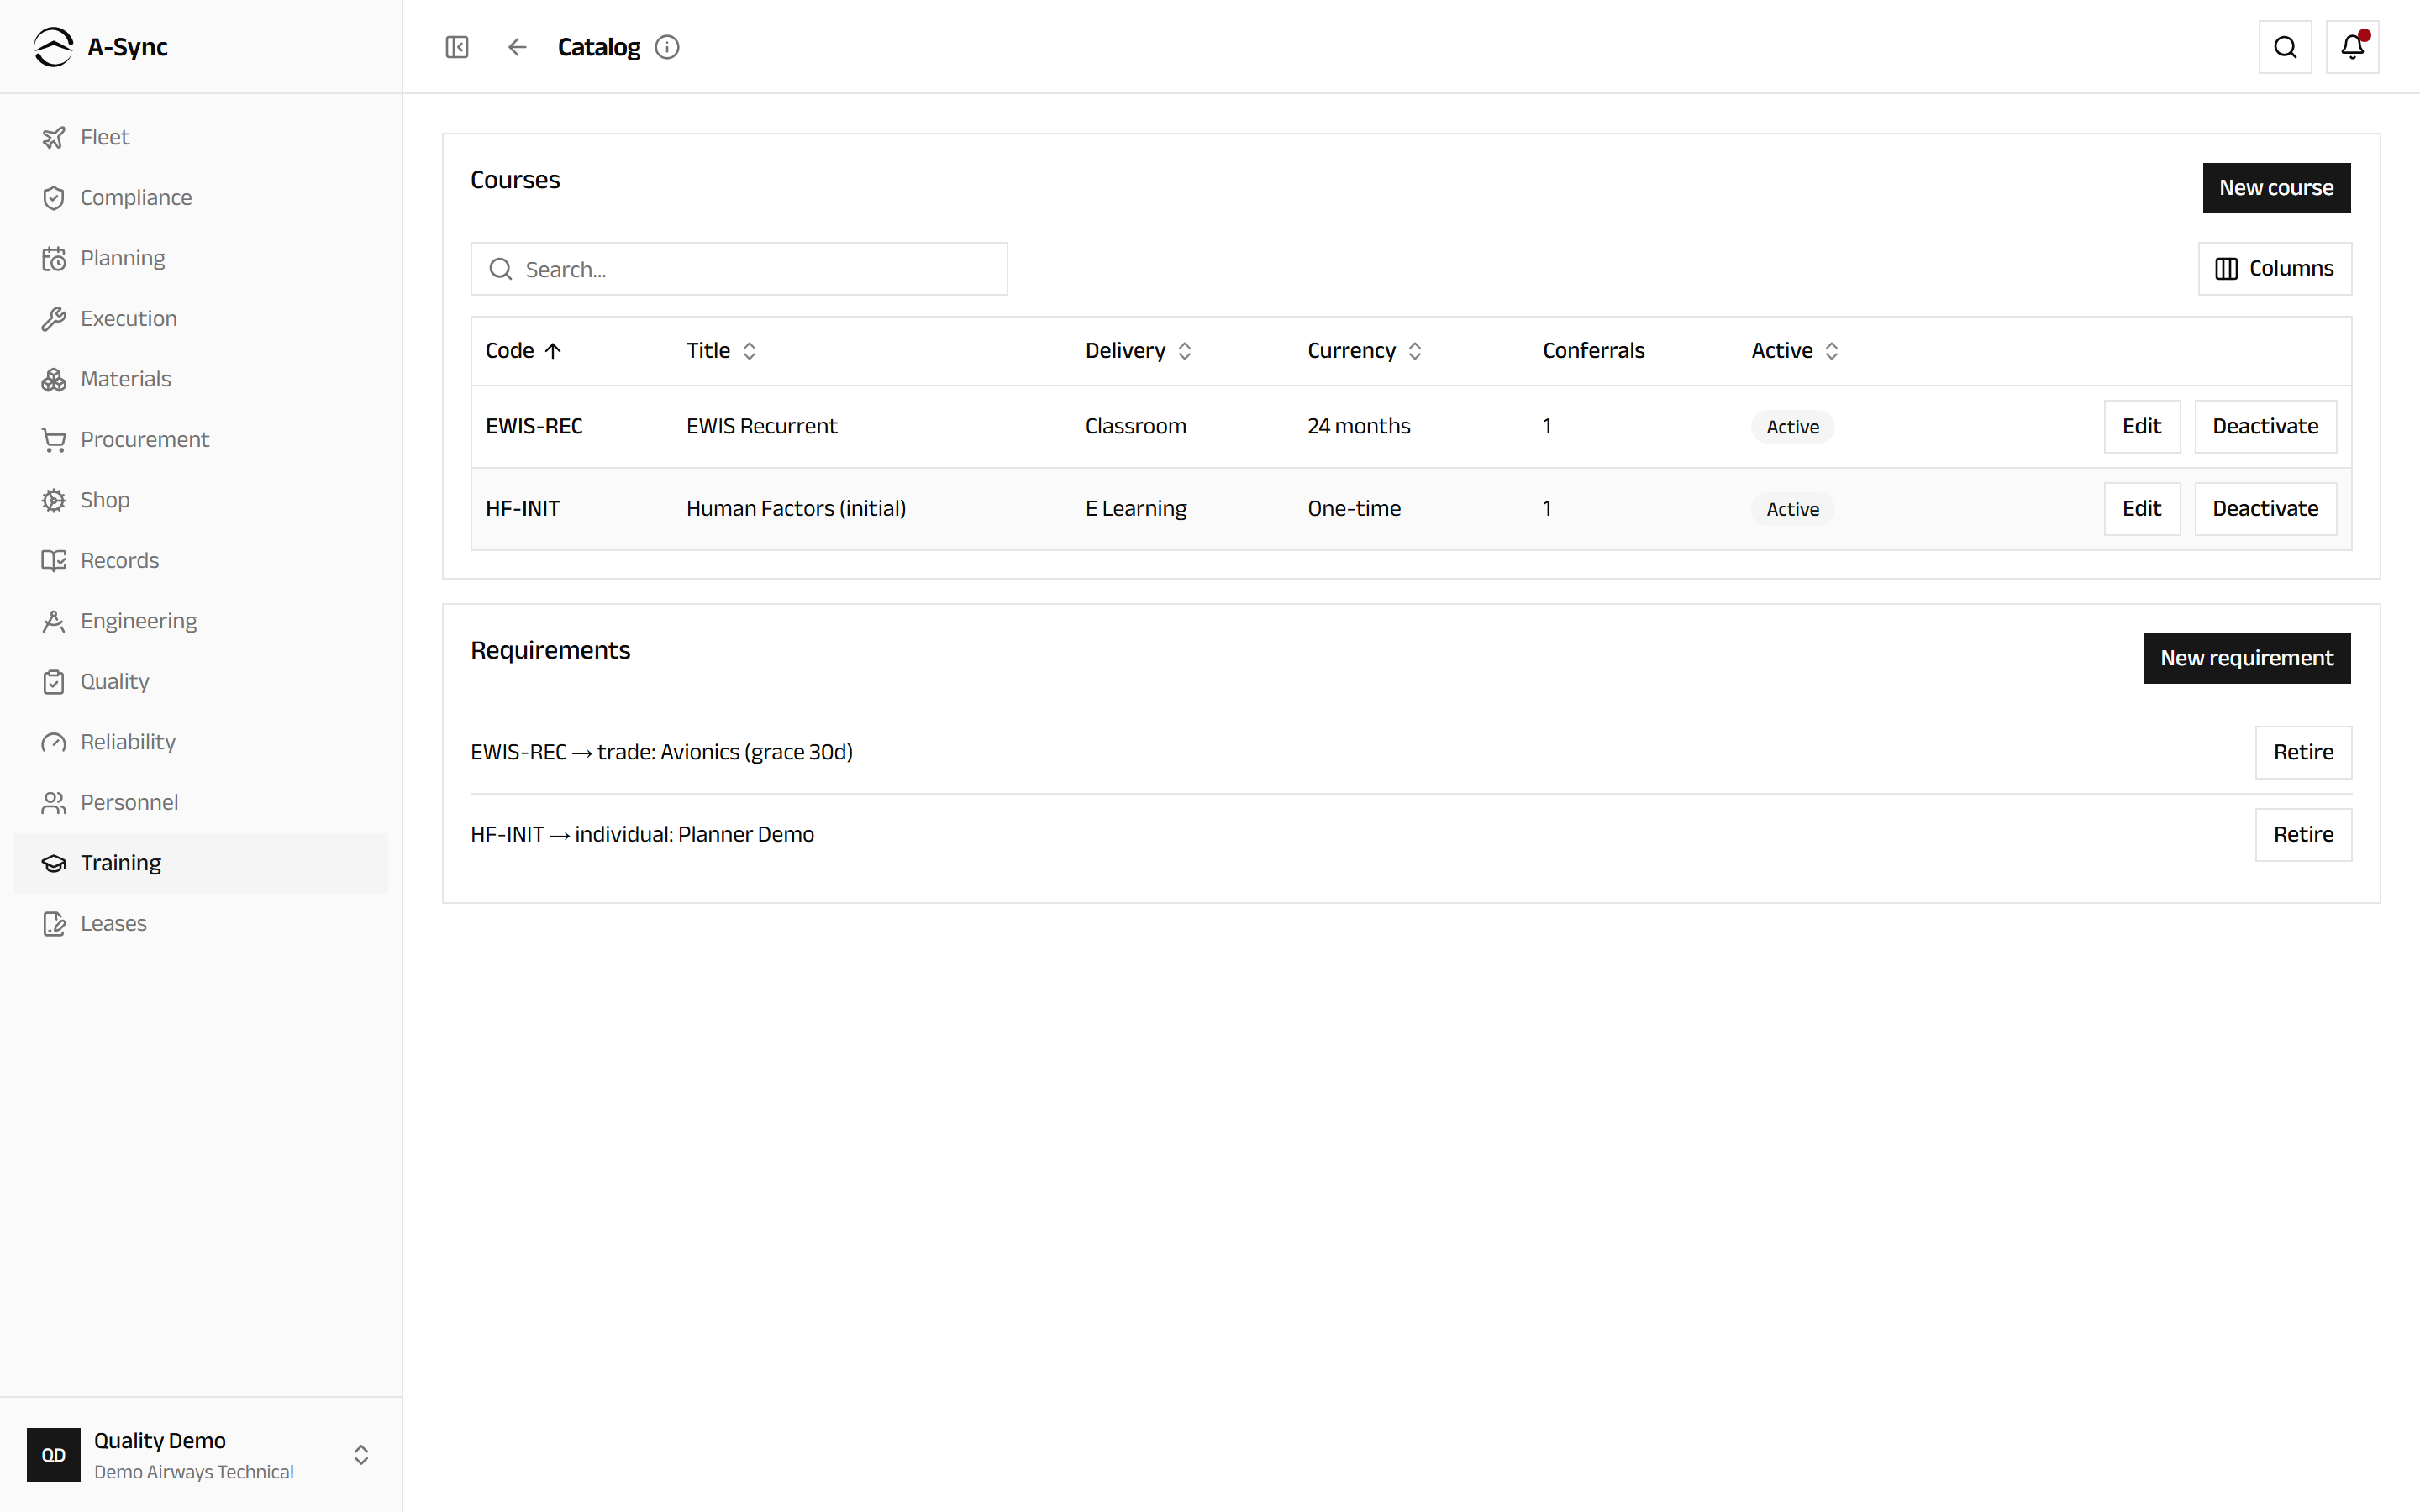Click Active badge in EWIS-REC row
Image resolution: width=2420 pixels, height=1512 pixels.
[1792, 427]
